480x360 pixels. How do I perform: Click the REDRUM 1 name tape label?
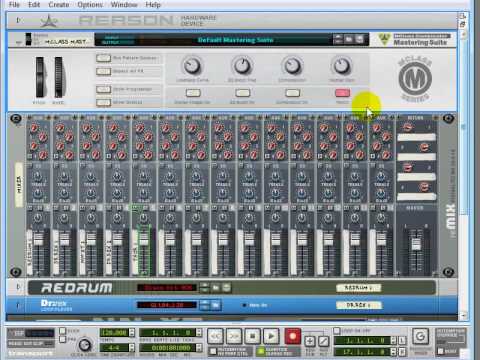pyautogui.click(x=359, y=287)
